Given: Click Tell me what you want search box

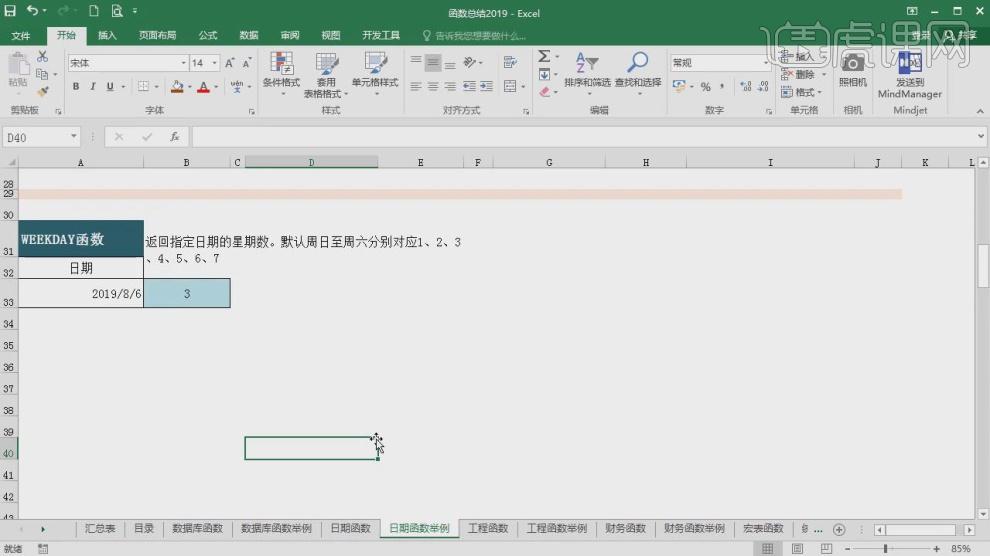Looking at the screenshot, I should pos(480,35).
